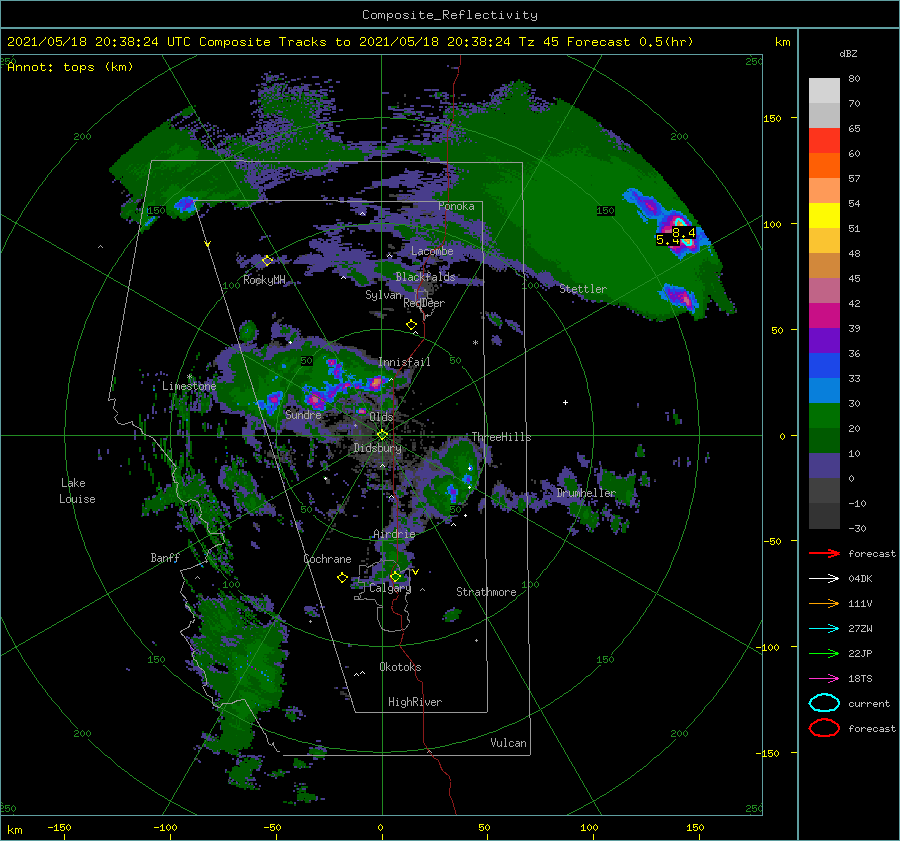
Task: Click the Composite_Reflectivity title
Action: [450, 15]
